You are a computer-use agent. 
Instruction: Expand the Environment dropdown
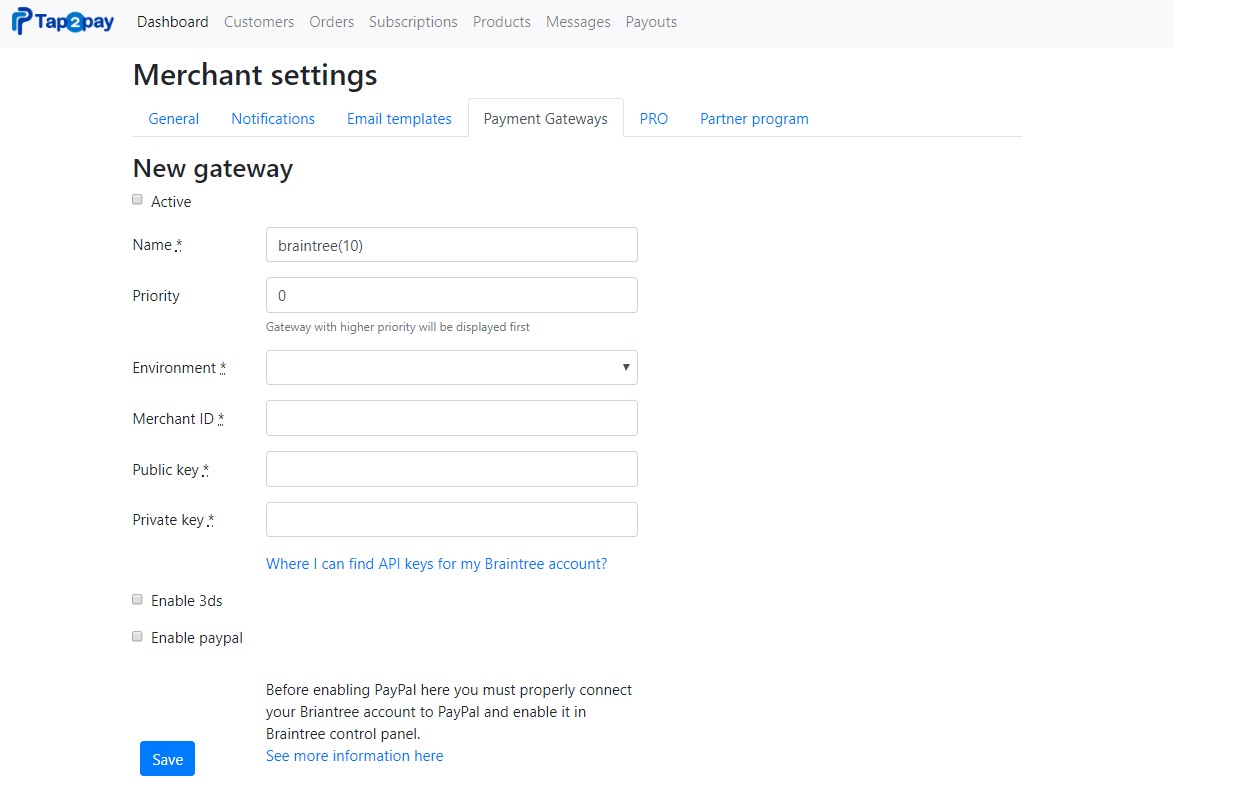pyautogui.click(x=452, y=367)
